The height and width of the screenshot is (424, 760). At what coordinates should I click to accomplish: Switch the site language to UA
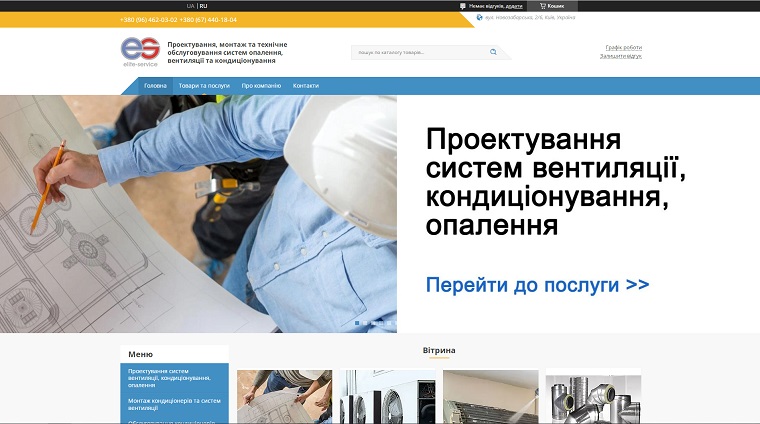190,6
